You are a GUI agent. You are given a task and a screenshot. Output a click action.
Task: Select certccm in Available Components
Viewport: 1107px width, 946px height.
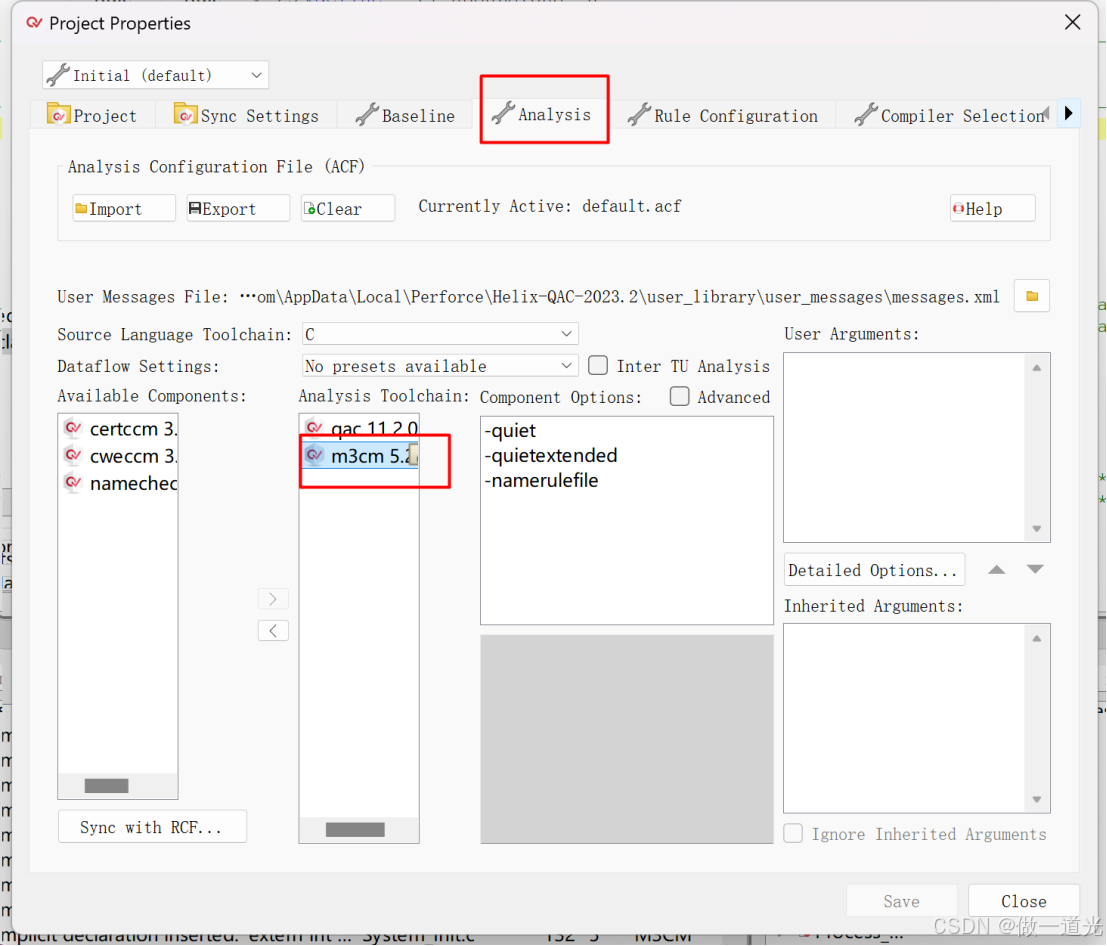point(120,429)
